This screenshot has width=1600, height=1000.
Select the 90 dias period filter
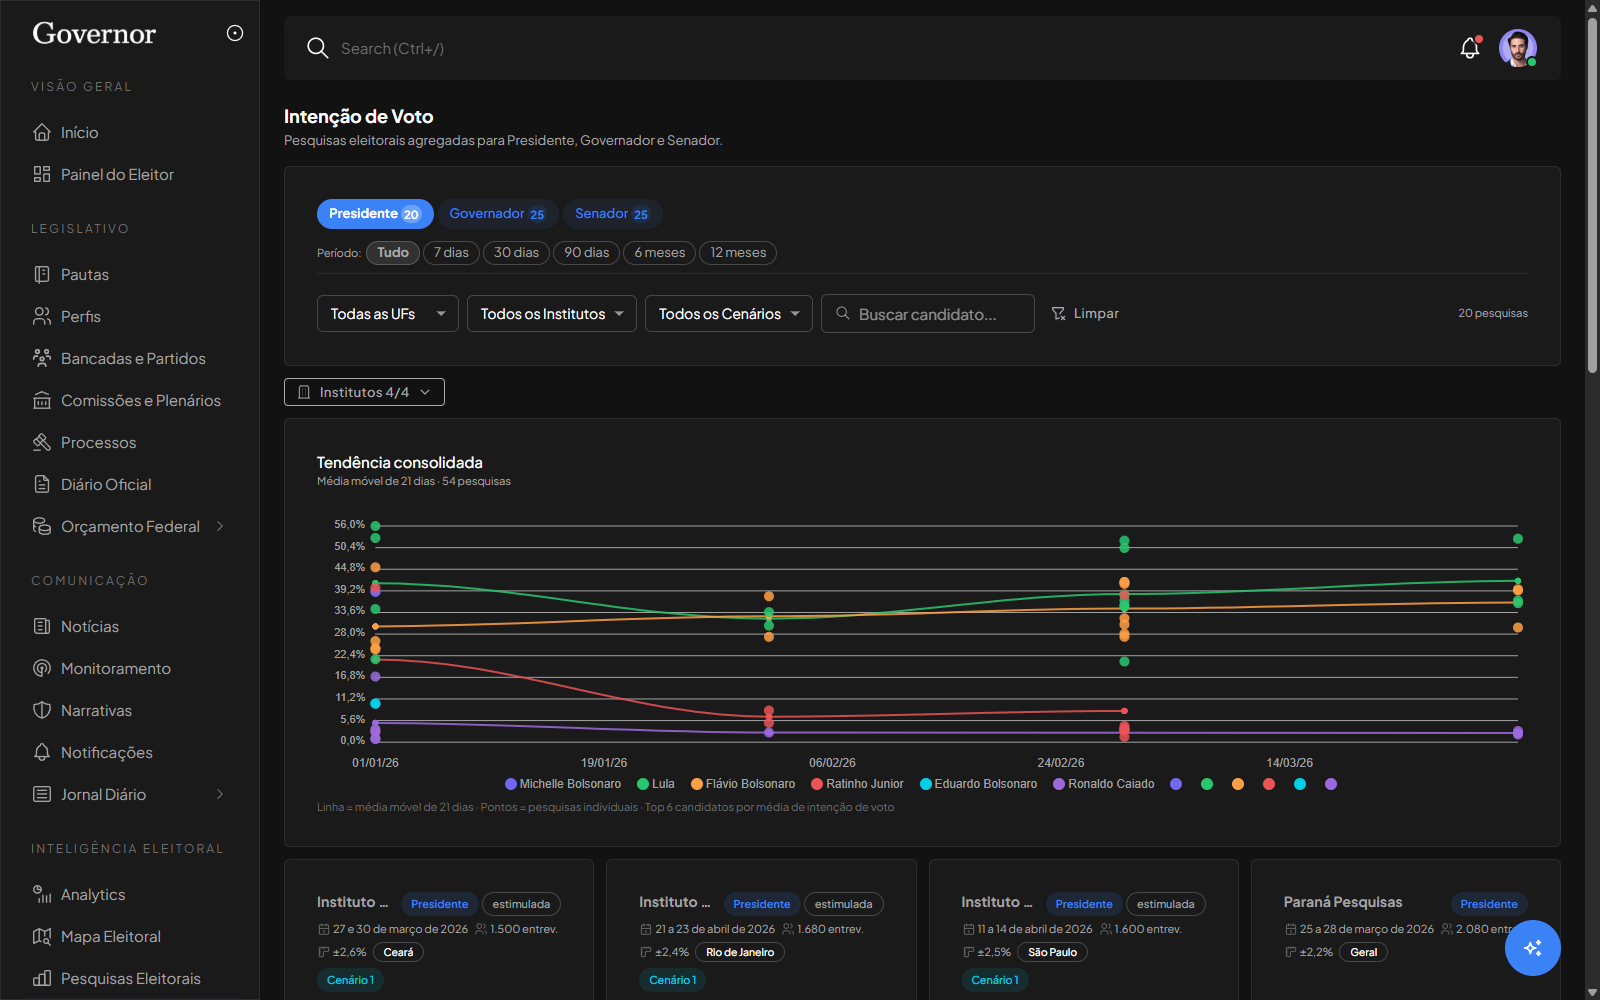(587, 253)
